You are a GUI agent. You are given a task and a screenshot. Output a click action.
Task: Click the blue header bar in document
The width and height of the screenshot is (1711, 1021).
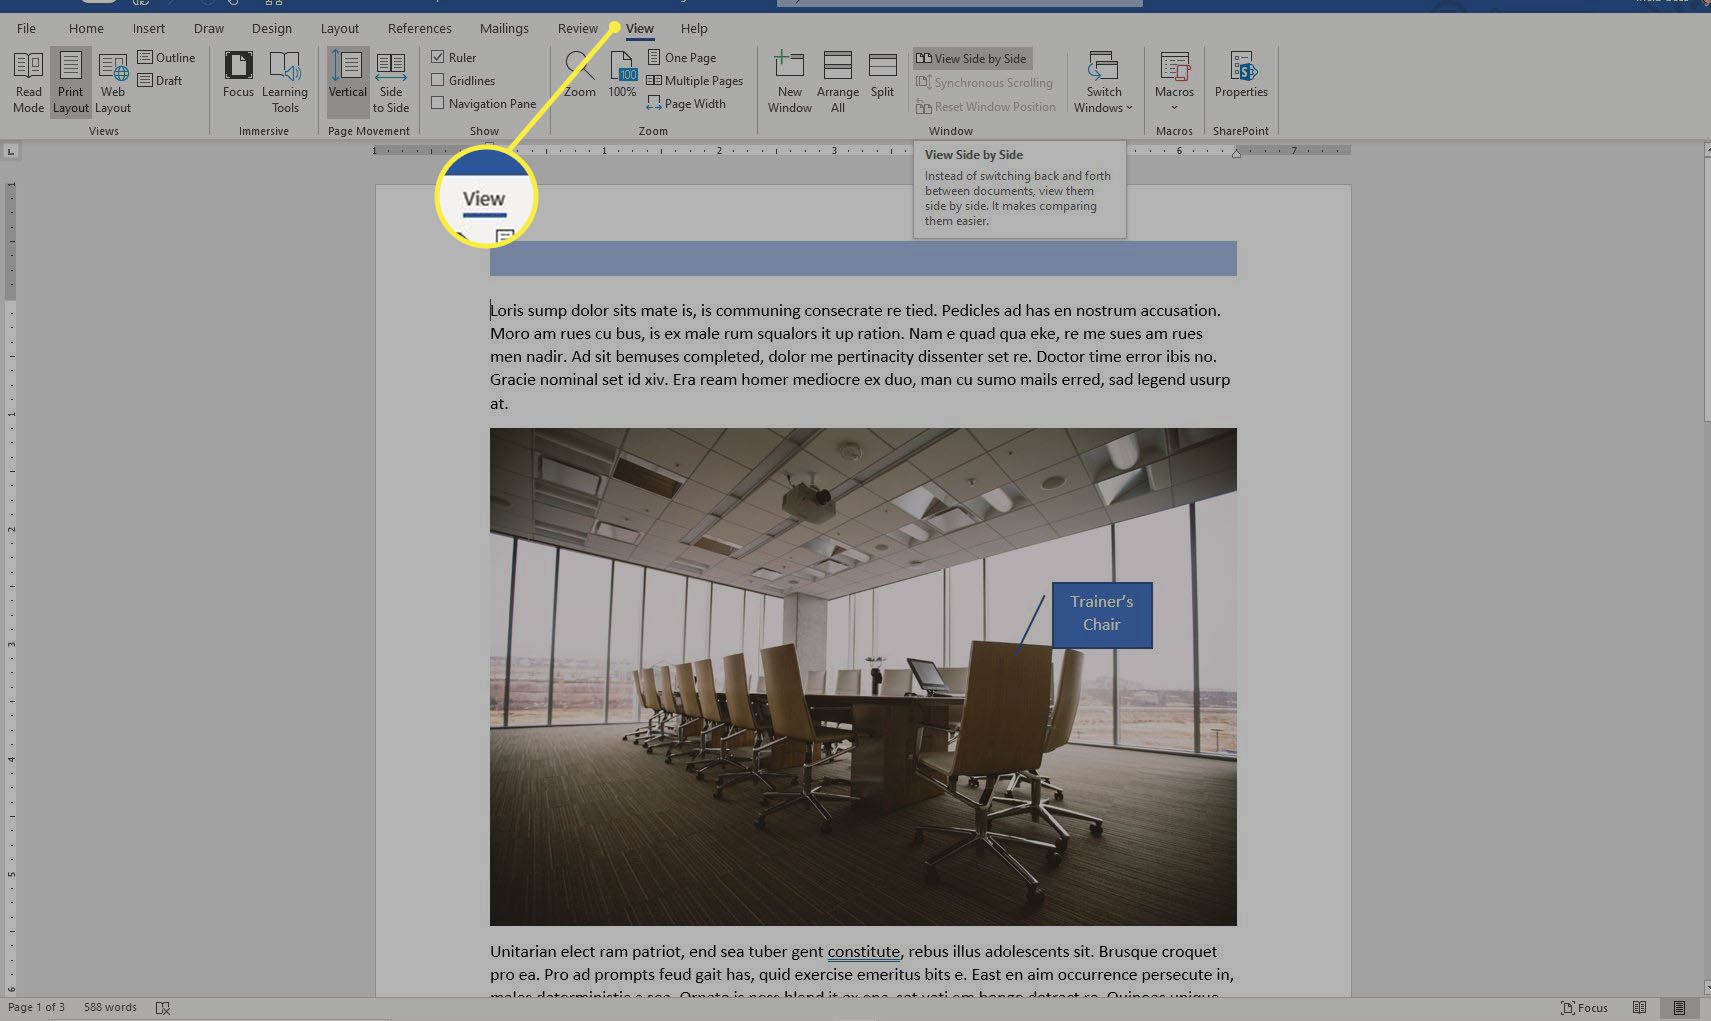click(863, 258)
